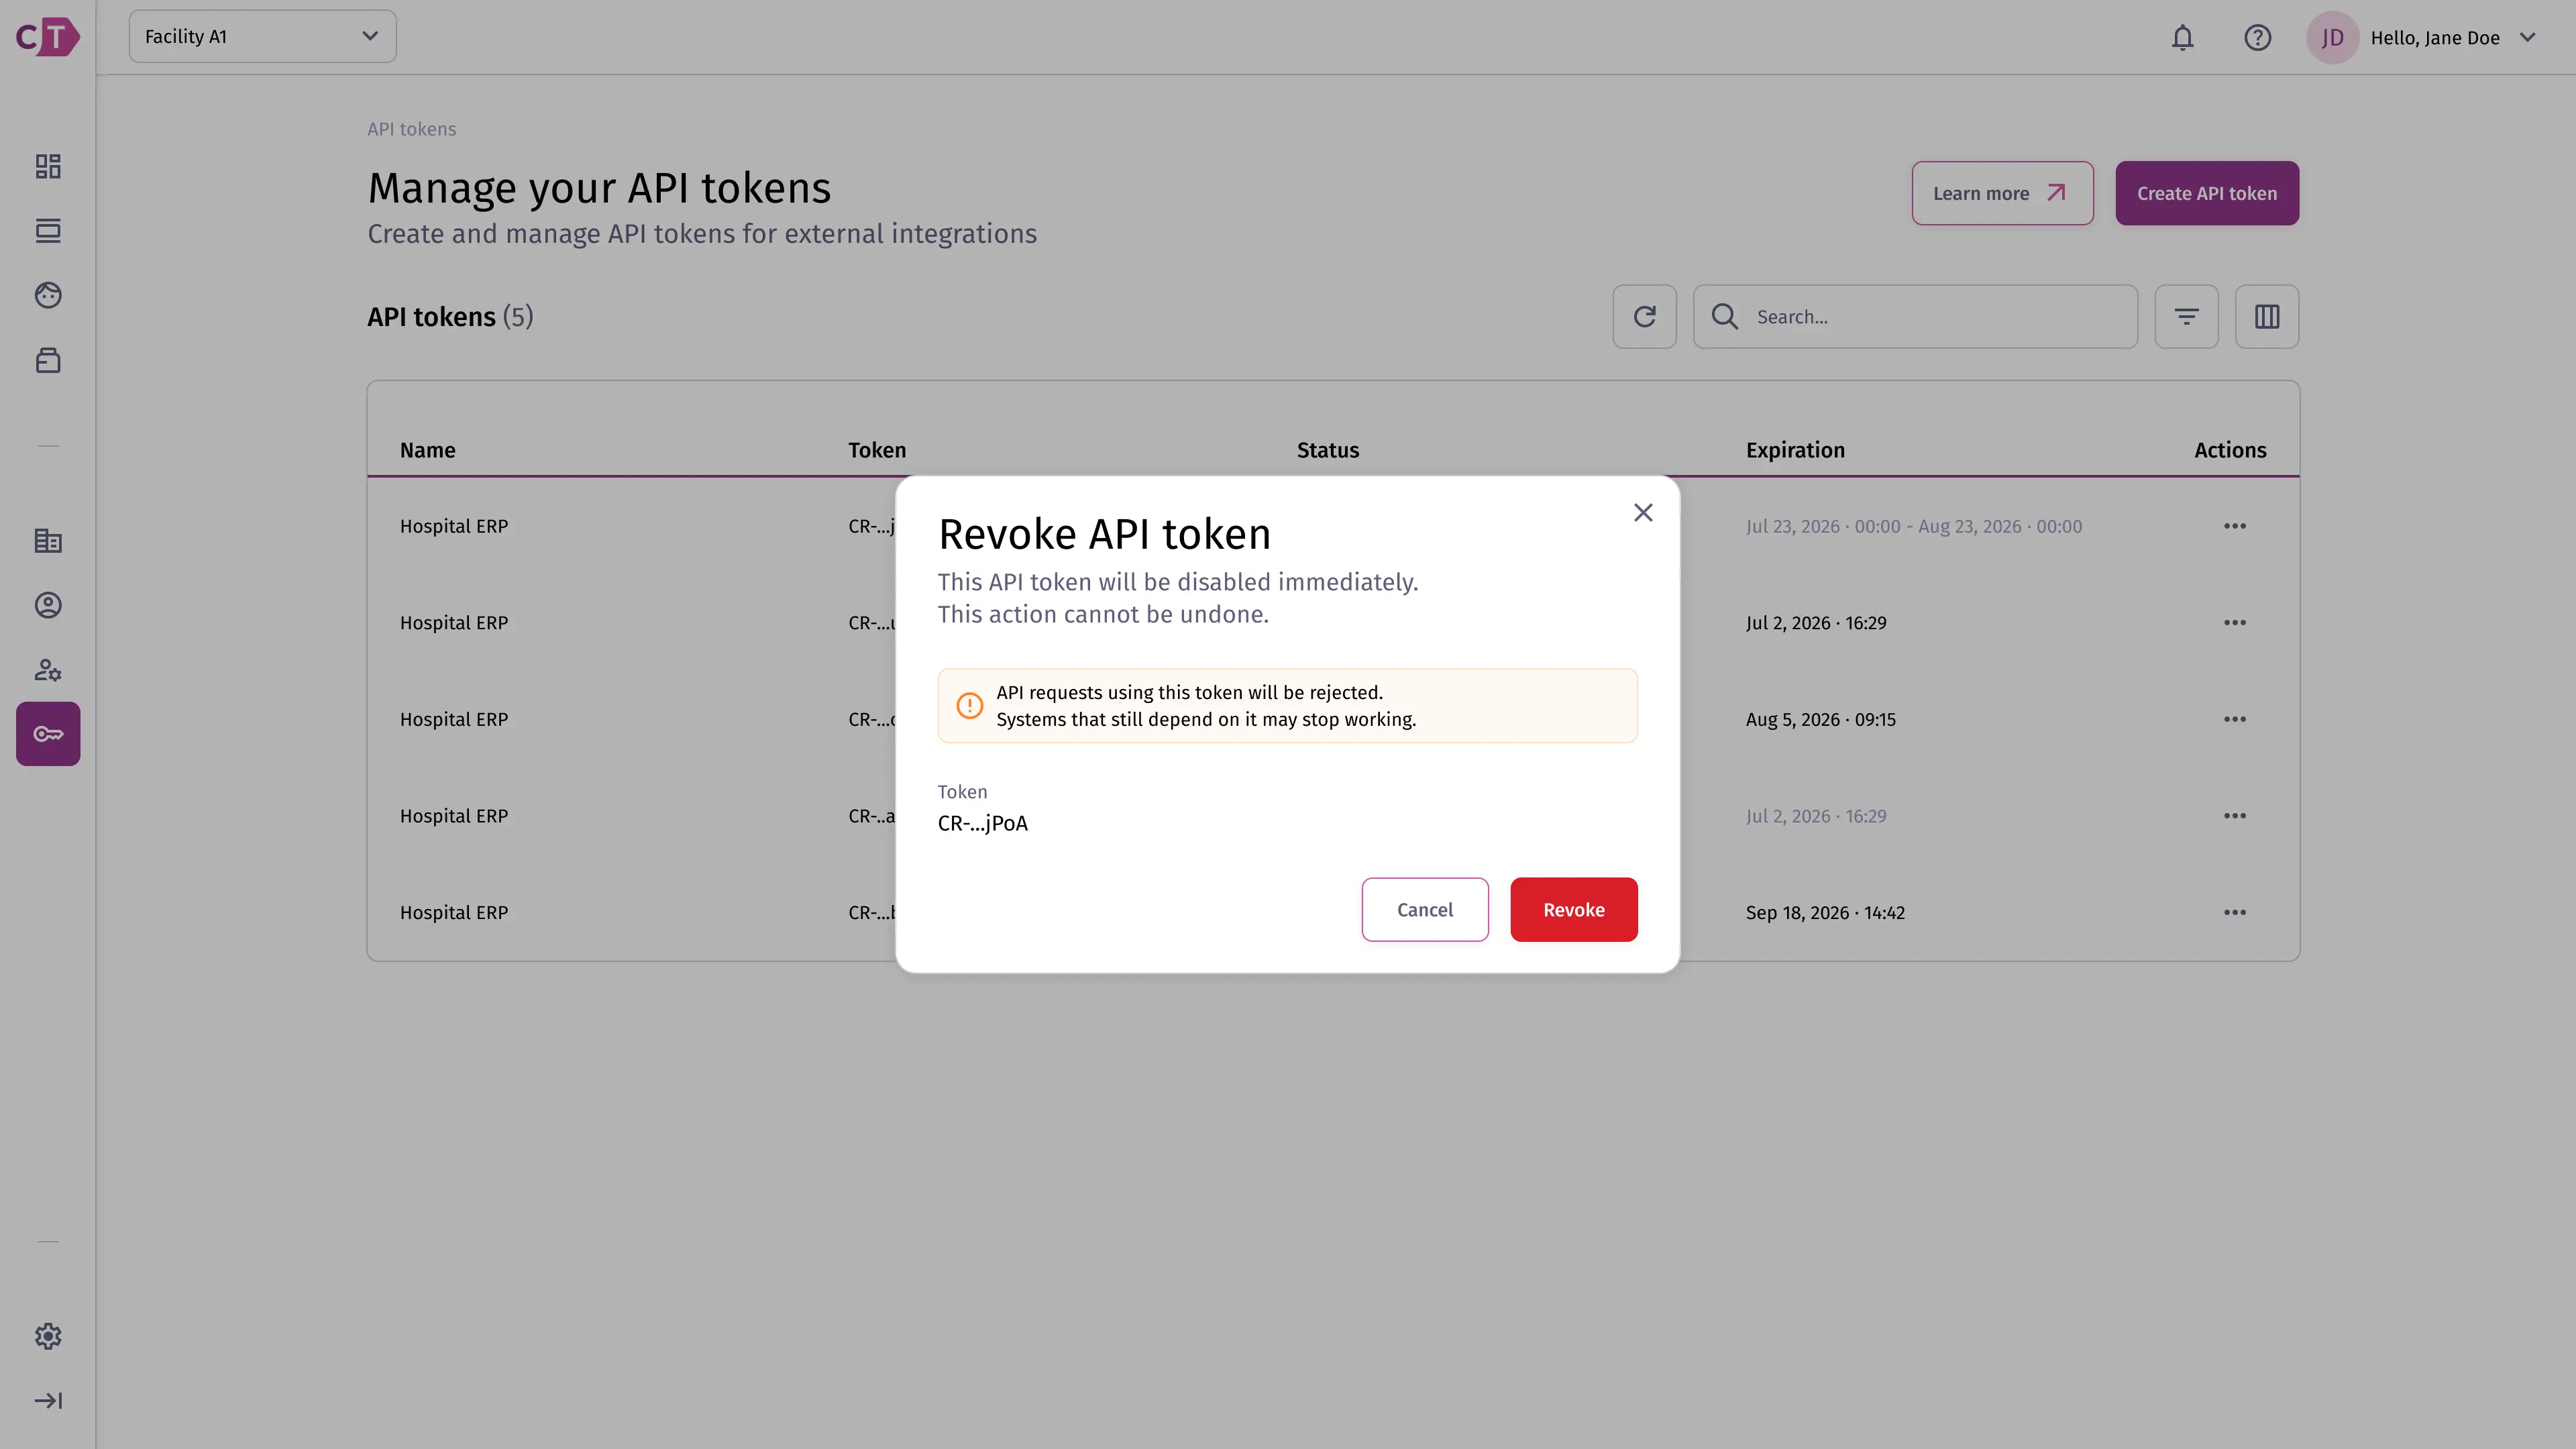Focus the Search tokens field

(1915, 317)
